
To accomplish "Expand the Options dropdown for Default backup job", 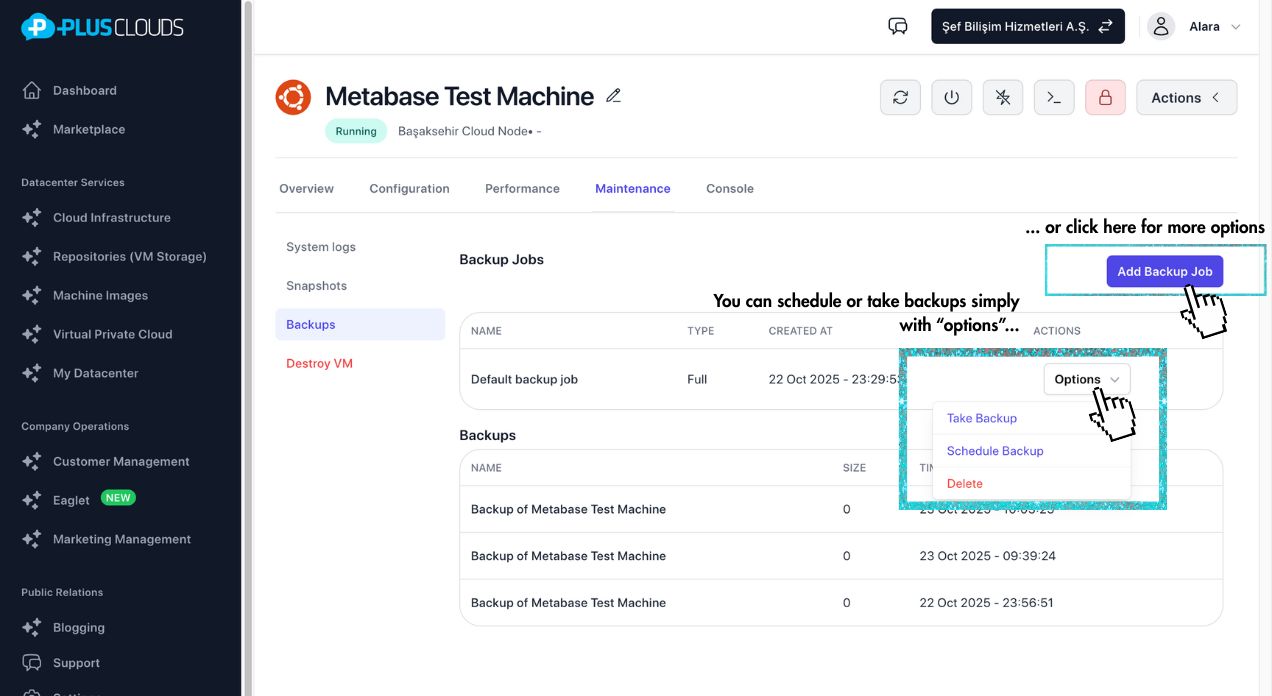I will coord(1086,379).
